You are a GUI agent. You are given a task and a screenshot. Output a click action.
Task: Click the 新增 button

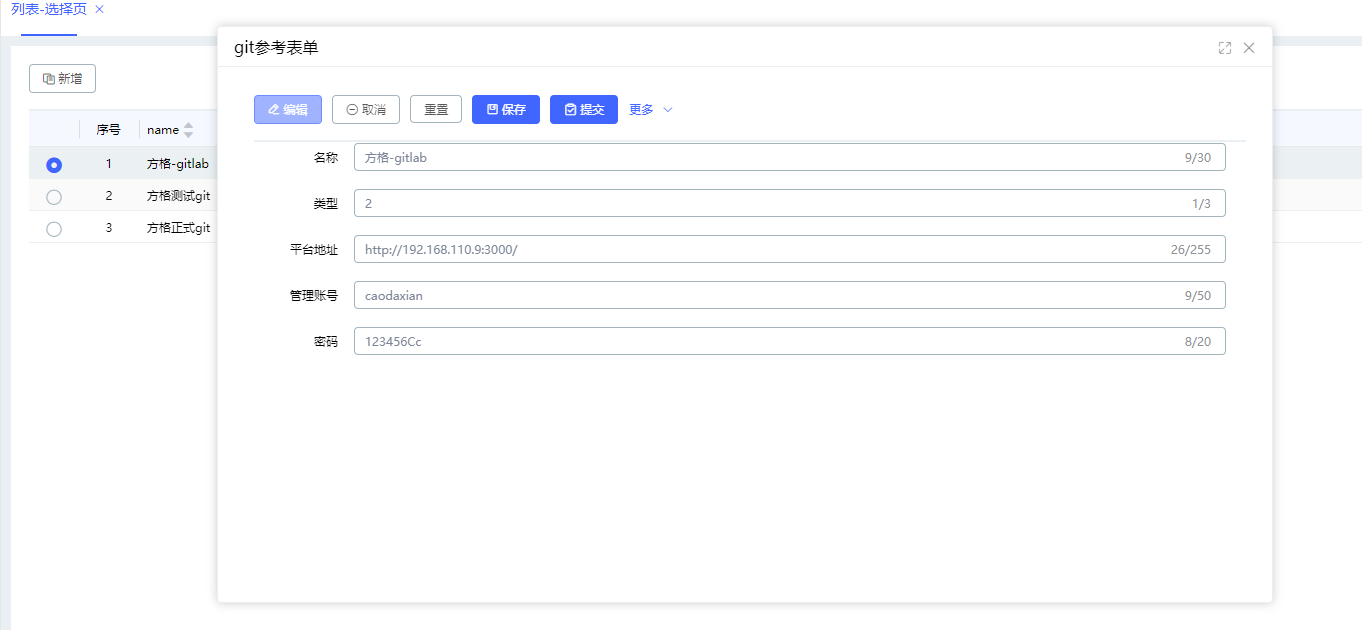coord(62,79)
